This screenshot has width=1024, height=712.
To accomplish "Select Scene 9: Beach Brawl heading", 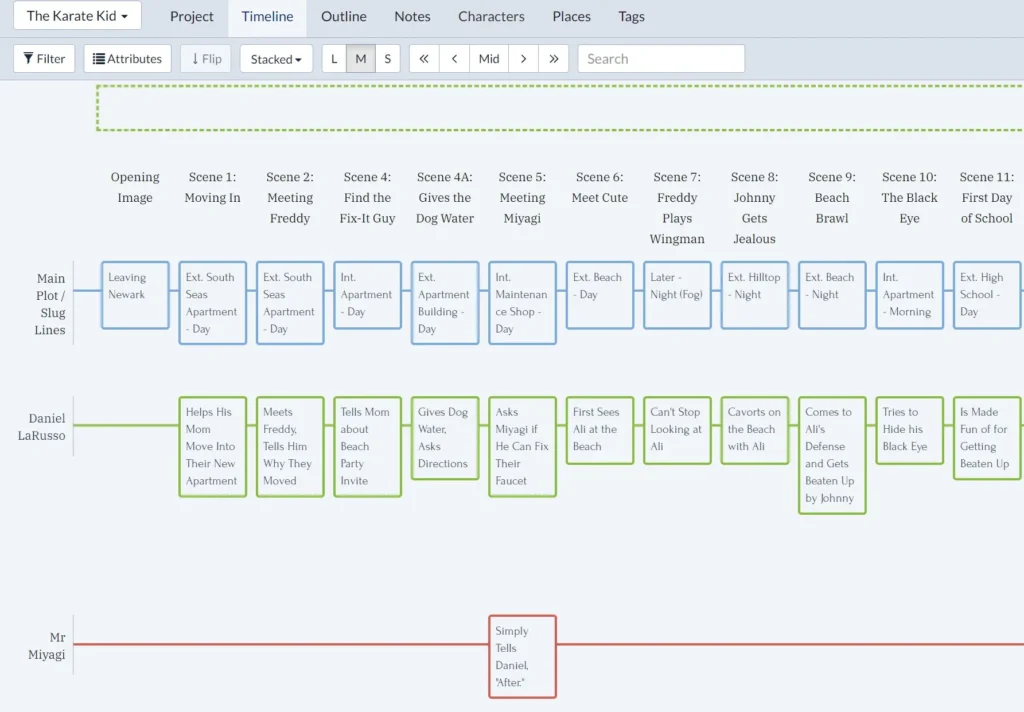I will tap(832, 197).
